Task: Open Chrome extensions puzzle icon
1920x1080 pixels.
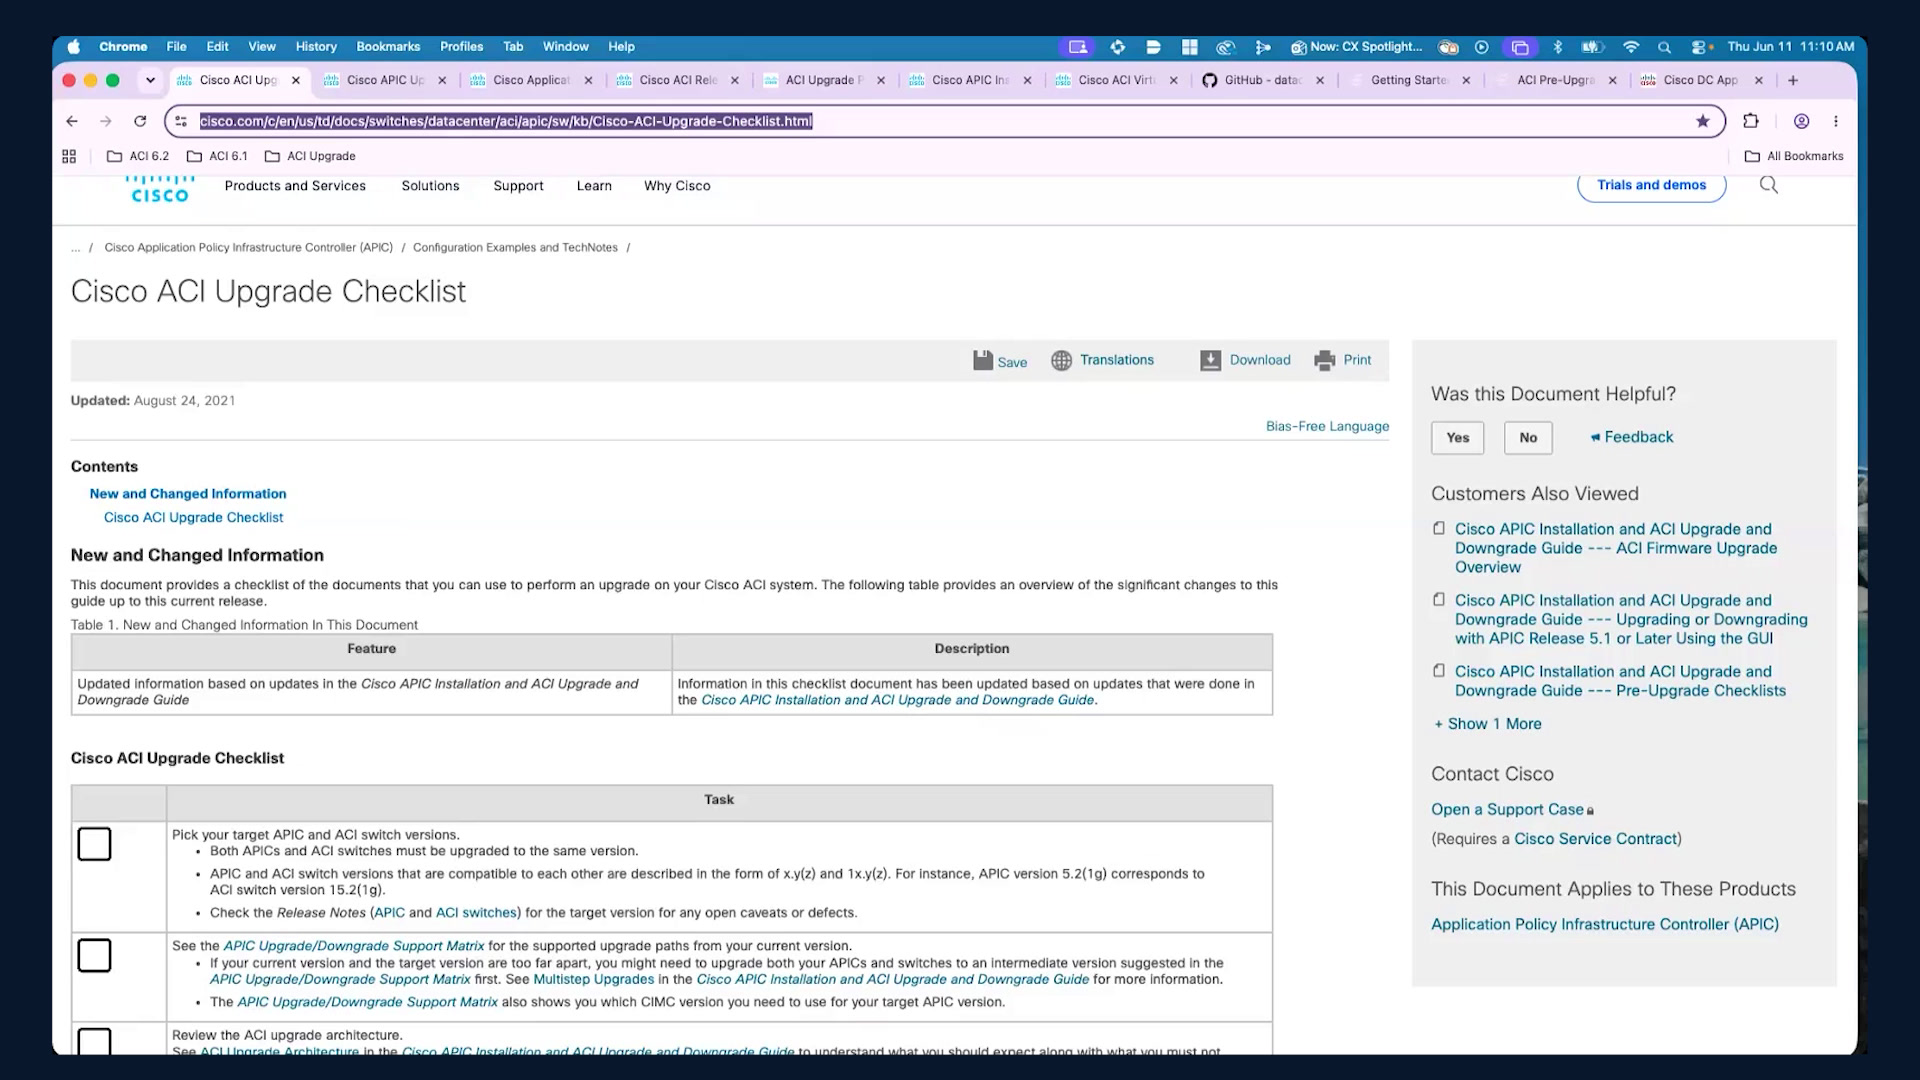Action: [1750, 121]
